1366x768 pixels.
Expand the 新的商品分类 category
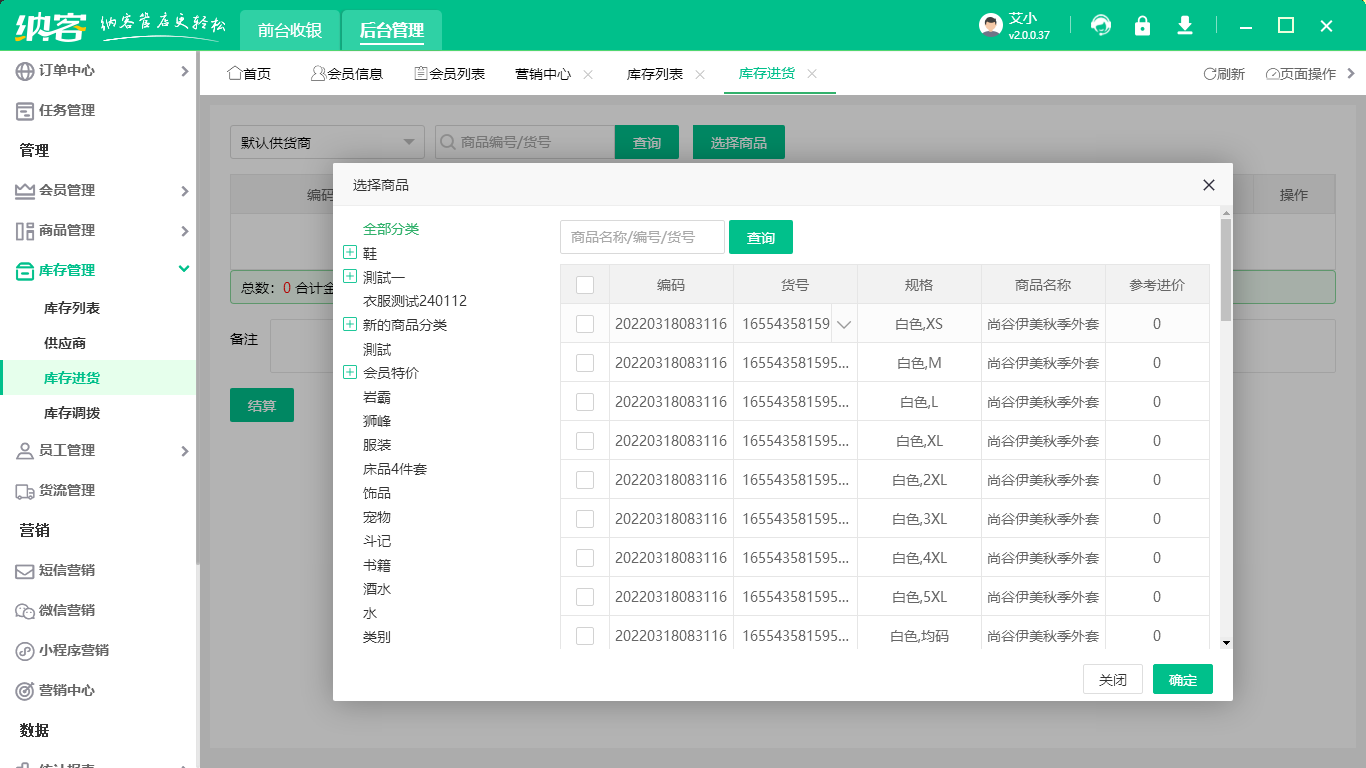tap(350, 323)
